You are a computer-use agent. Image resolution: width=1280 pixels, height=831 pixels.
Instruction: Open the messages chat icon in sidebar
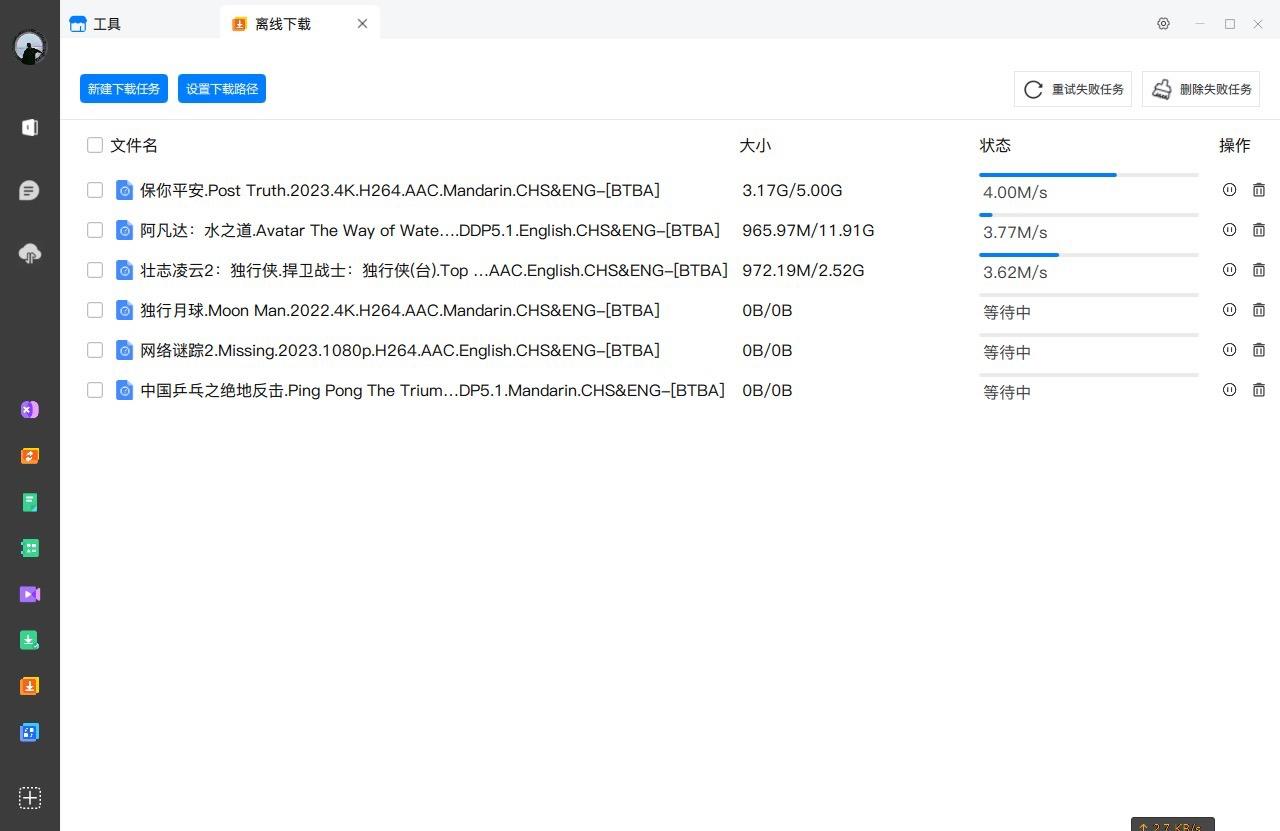(x=30, y=191)
